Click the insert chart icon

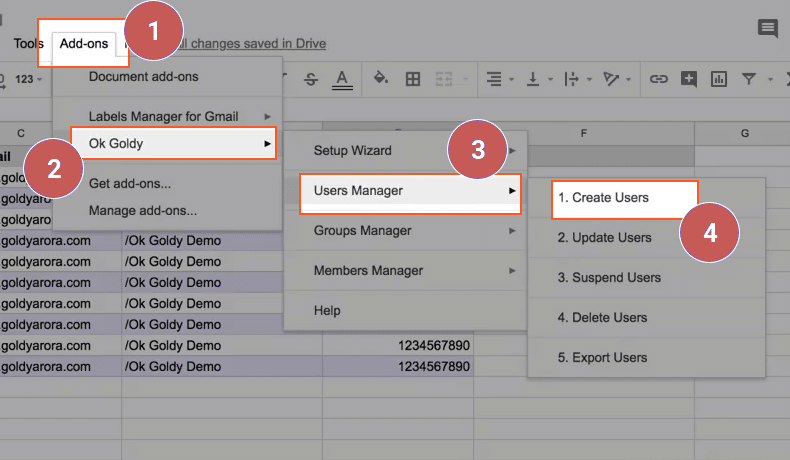coord(718,79)
